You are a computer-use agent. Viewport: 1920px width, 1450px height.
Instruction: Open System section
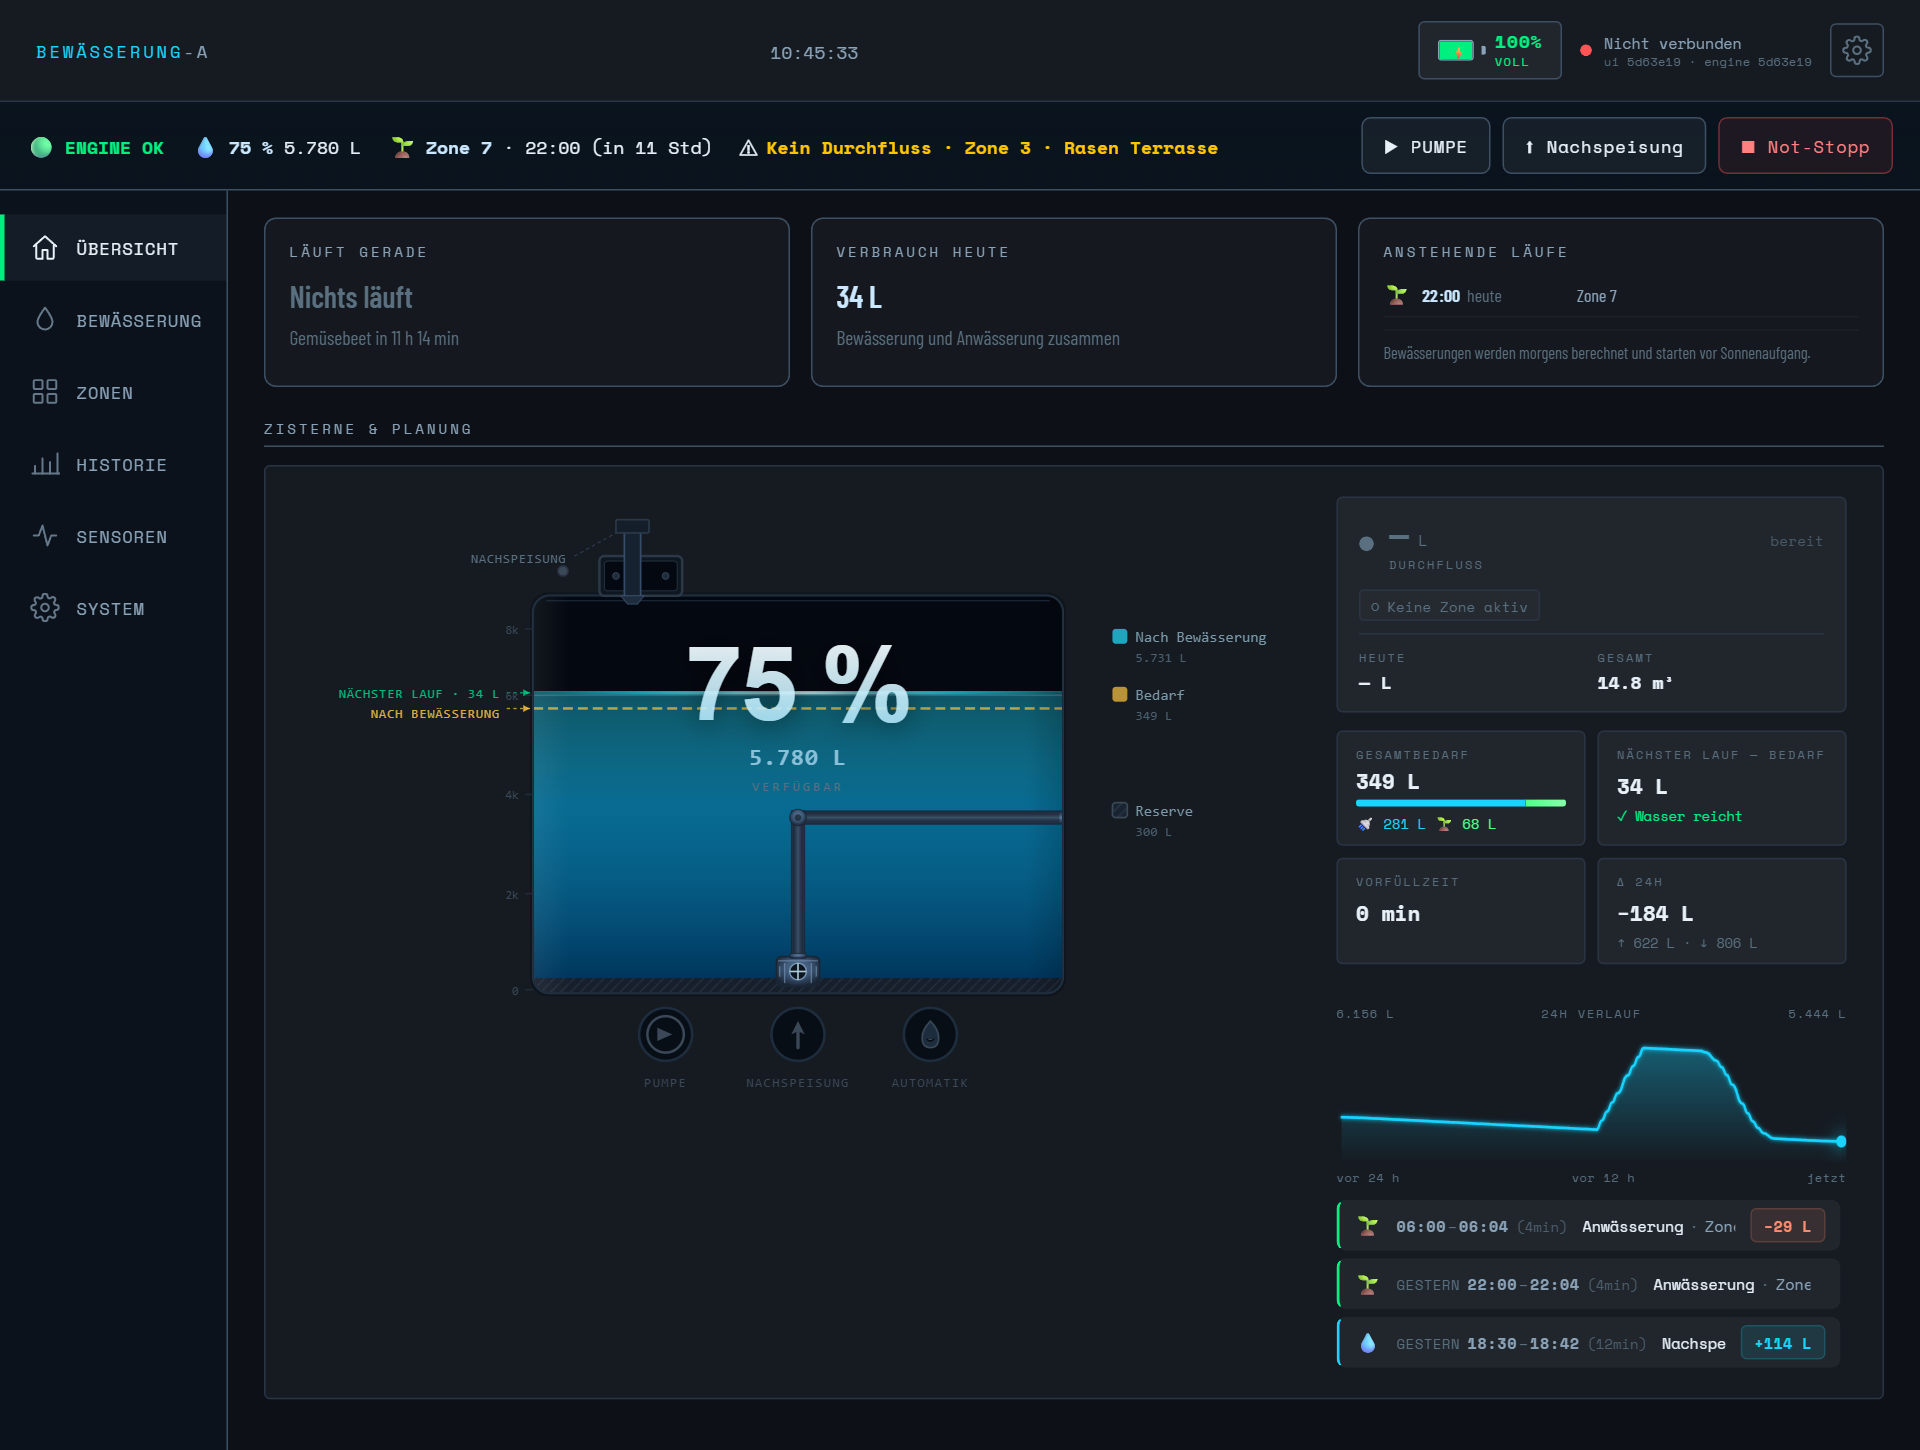115,608
